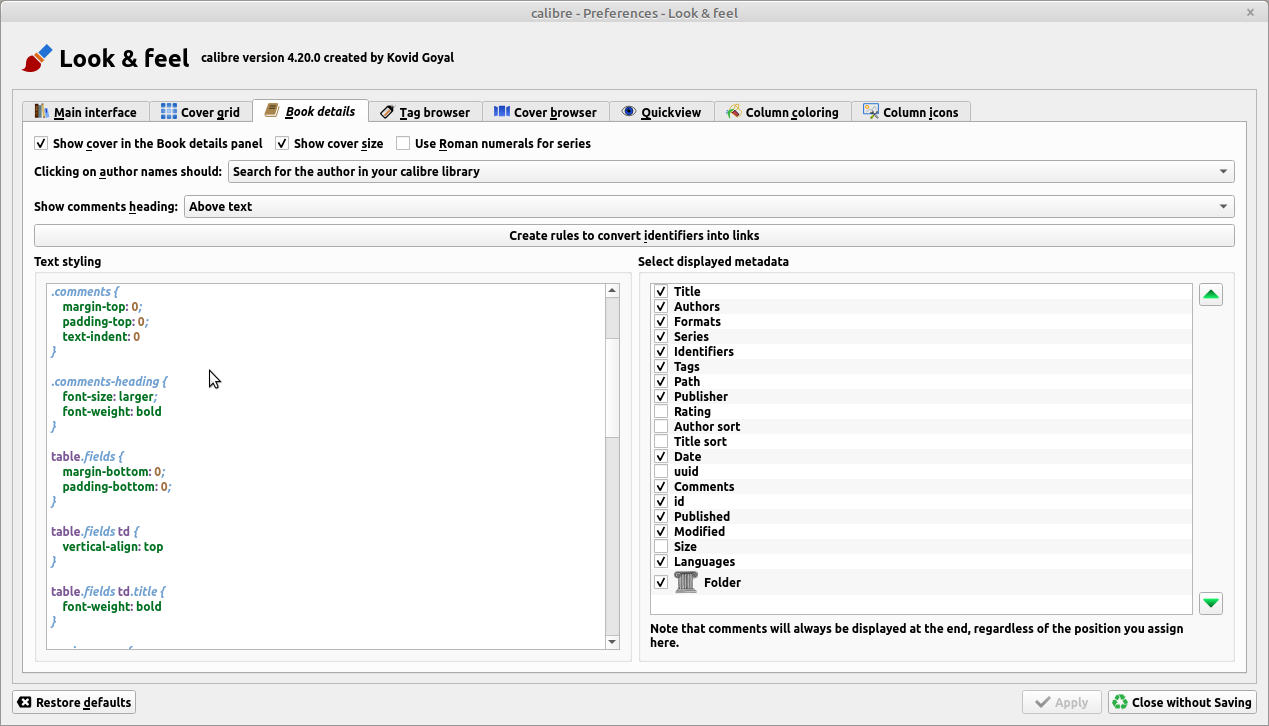Click the Folder column pillar icon
Image resolution: width=1269 pixels, height=726 pixels.
click(686, 582)
